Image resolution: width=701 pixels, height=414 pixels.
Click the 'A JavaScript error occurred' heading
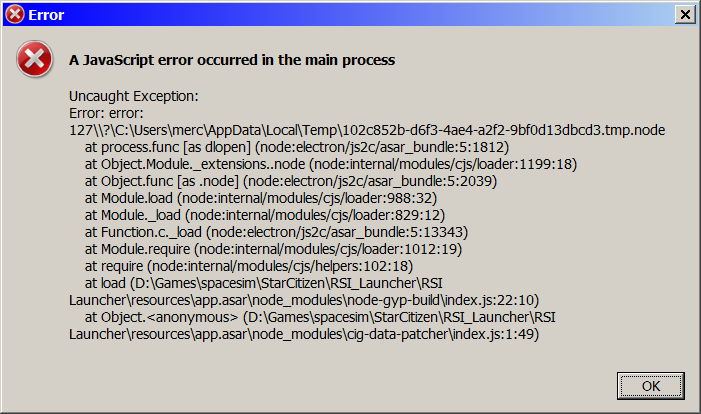click(231, 60)
